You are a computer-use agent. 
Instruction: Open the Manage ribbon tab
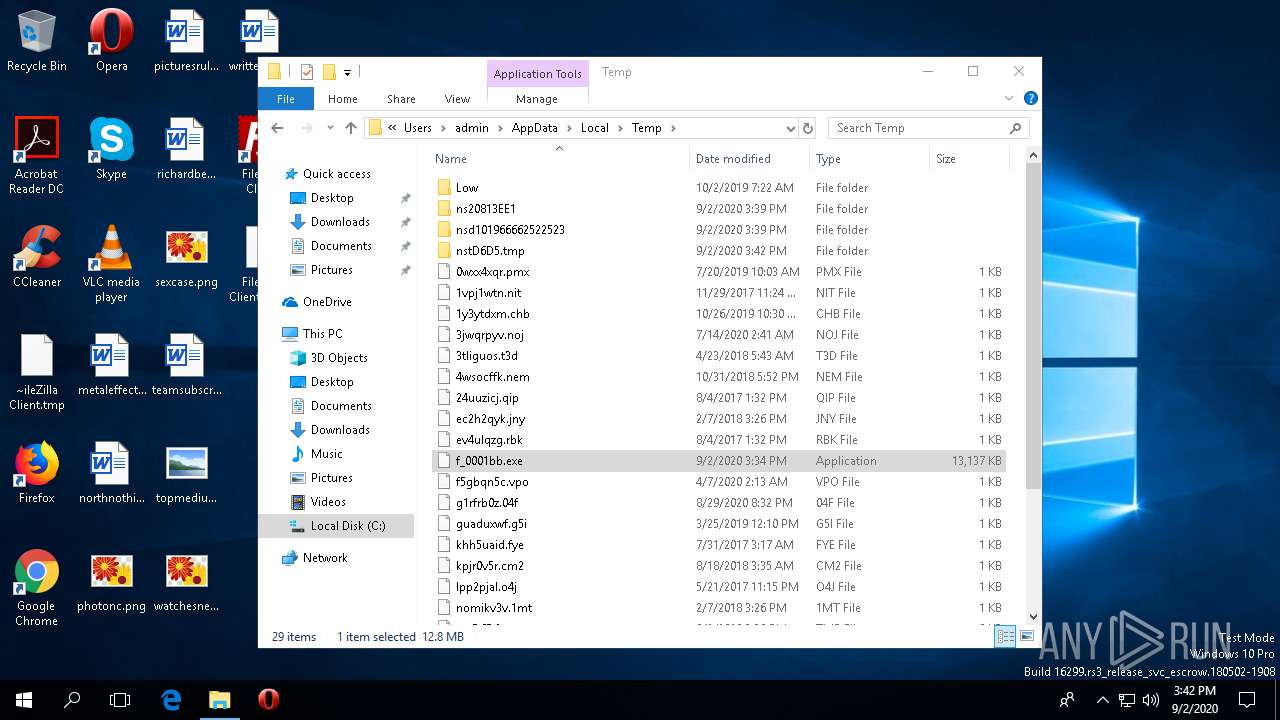[537, 99]
